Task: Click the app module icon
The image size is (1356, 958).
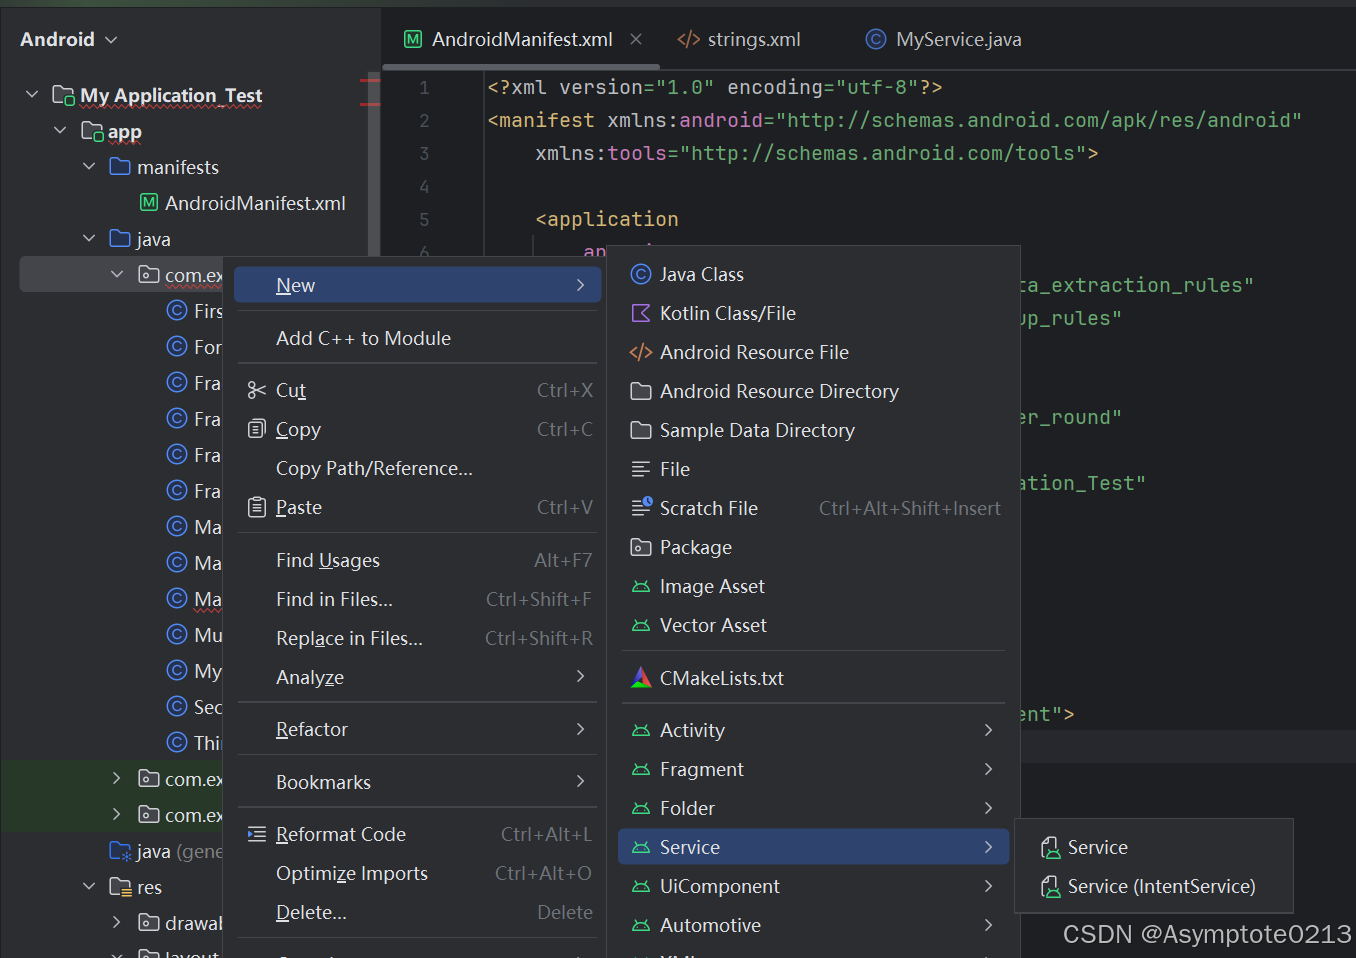Action: pyautogui.click(x=92, y=131)
